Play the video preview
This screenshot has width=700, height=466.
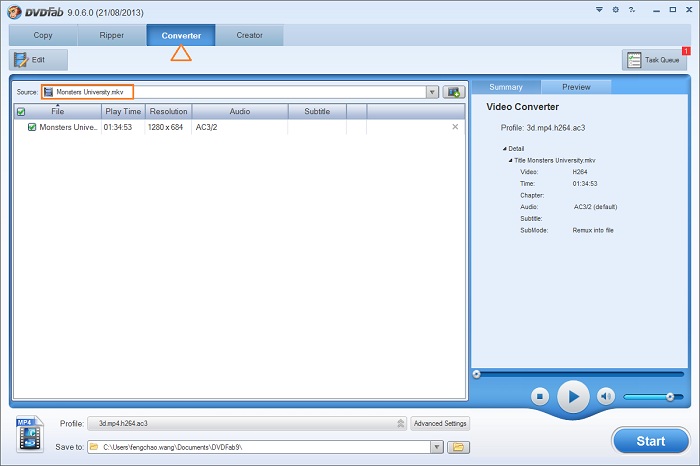coord(573,396)
